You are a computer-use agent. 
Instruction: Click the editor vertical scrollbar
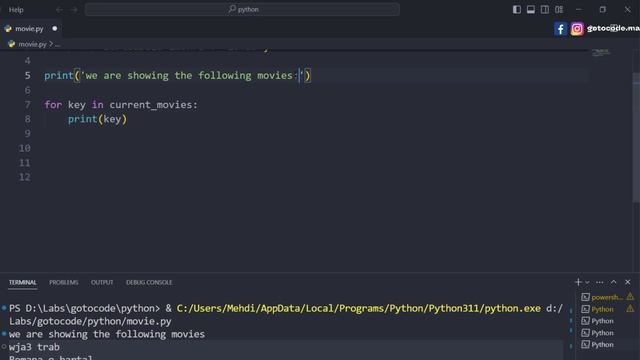(x=636, y=137)
